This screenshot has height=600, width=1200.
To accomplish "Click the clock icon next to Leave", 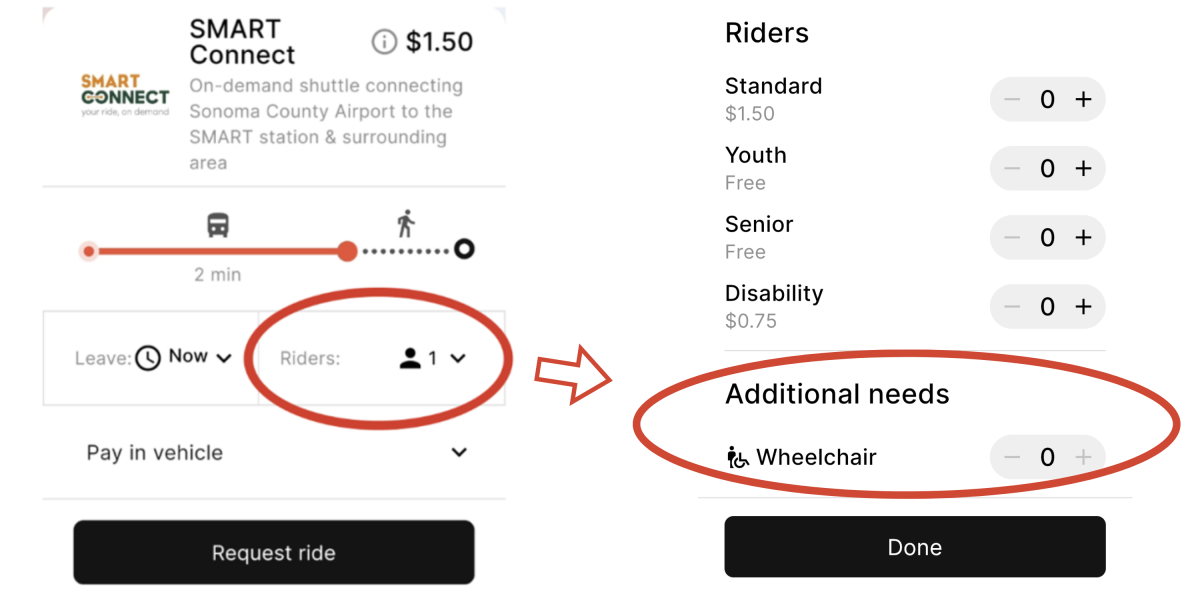I will [x=148, y=357].
